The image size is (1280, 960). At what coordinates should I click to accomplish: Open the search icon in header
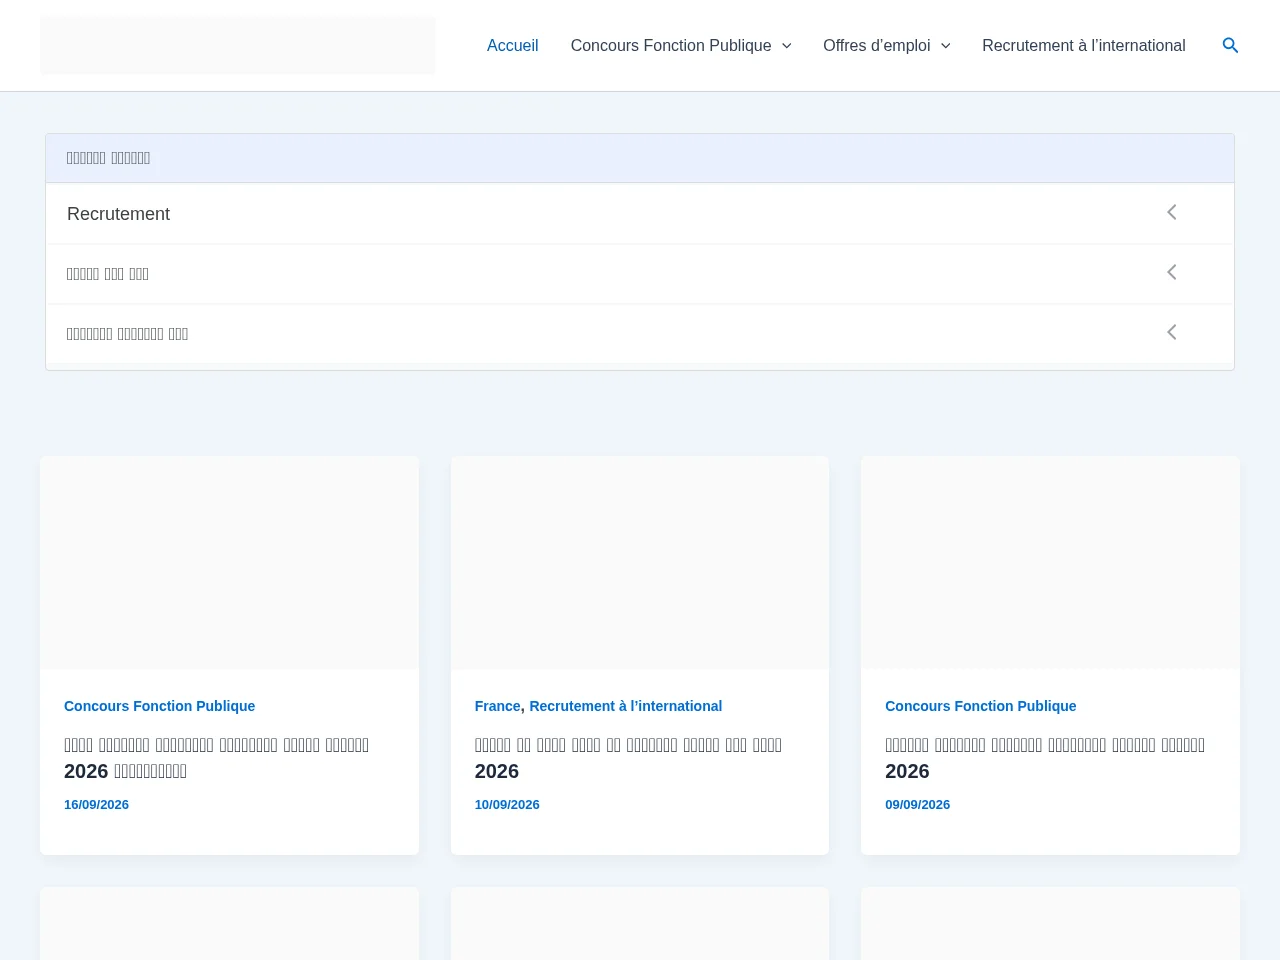(1230, 45)
